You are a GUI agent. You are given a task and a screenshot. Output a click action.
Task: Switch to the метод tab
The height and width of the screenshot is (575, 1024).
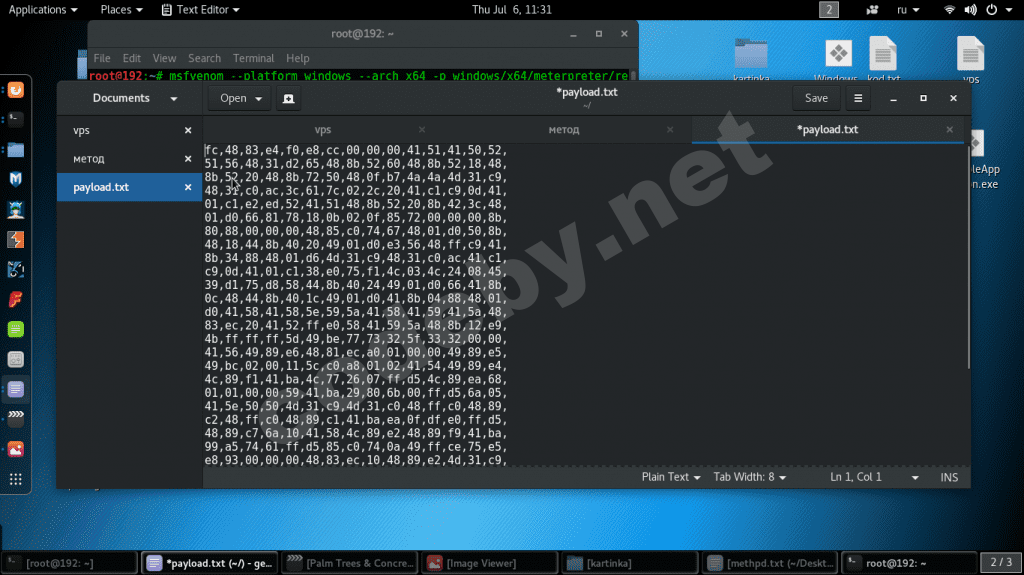point(564,130)
